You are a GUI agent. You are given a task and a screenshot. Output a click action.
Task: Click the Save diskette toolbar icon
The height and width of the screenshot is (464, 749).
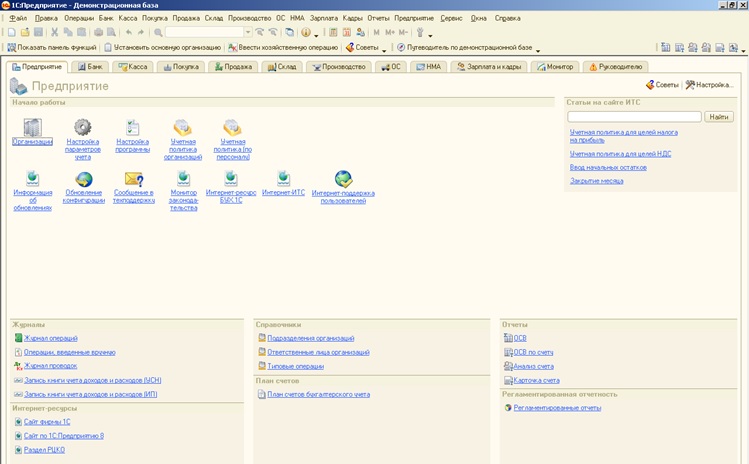click(x=38, y=32)
